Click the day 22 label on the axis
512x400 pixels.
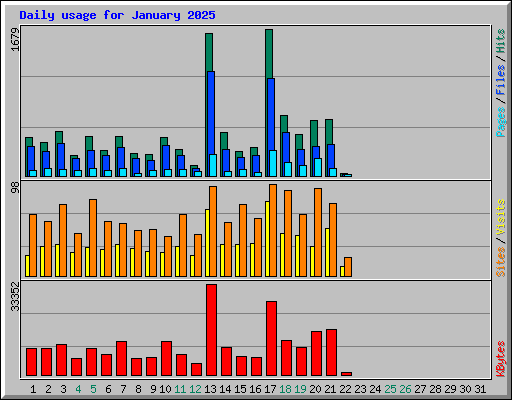pos(345,389)
